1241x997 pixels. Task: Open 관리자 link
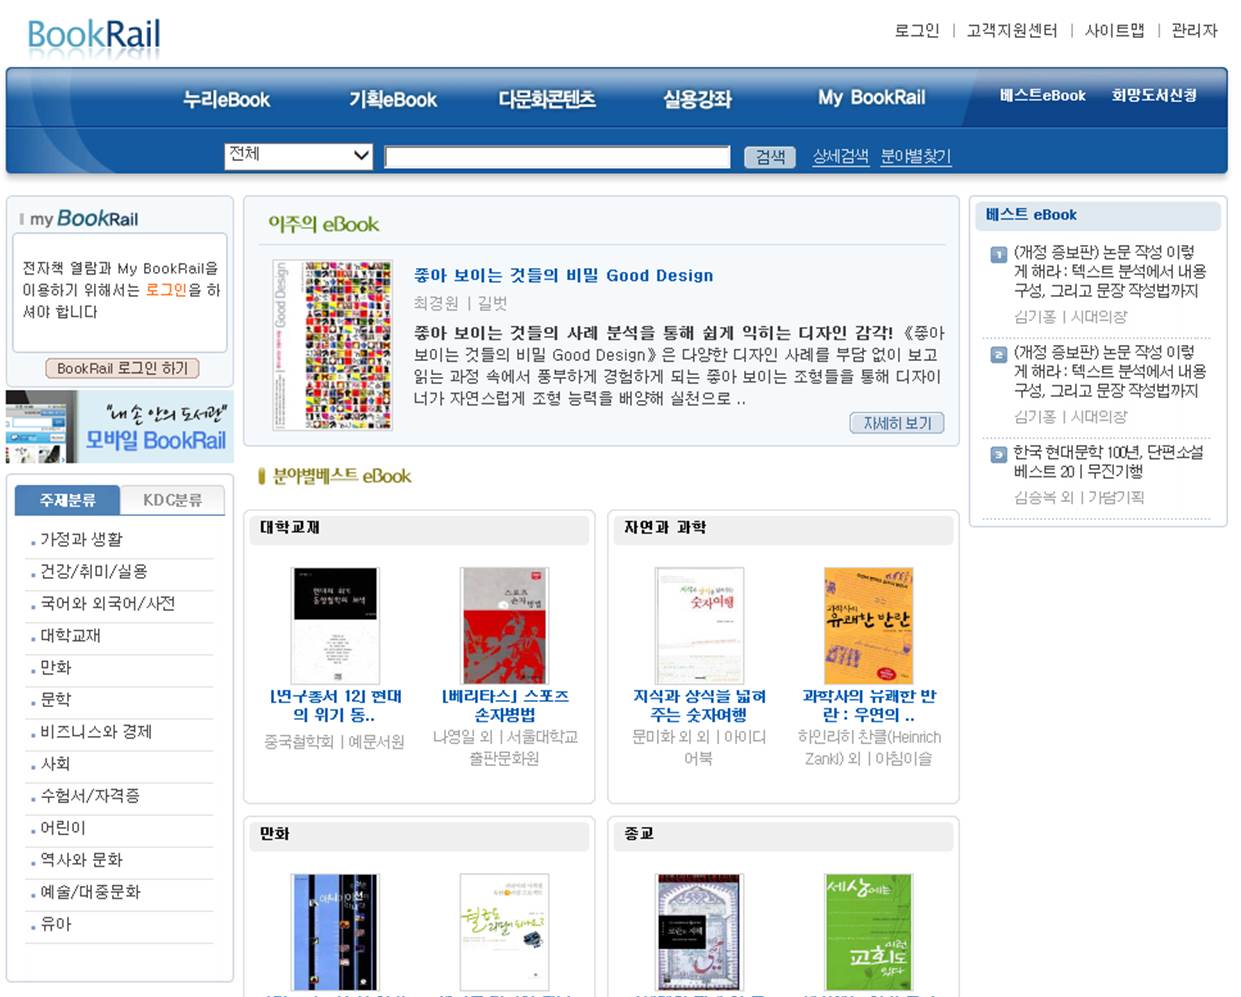click(x=1194, y=31)
